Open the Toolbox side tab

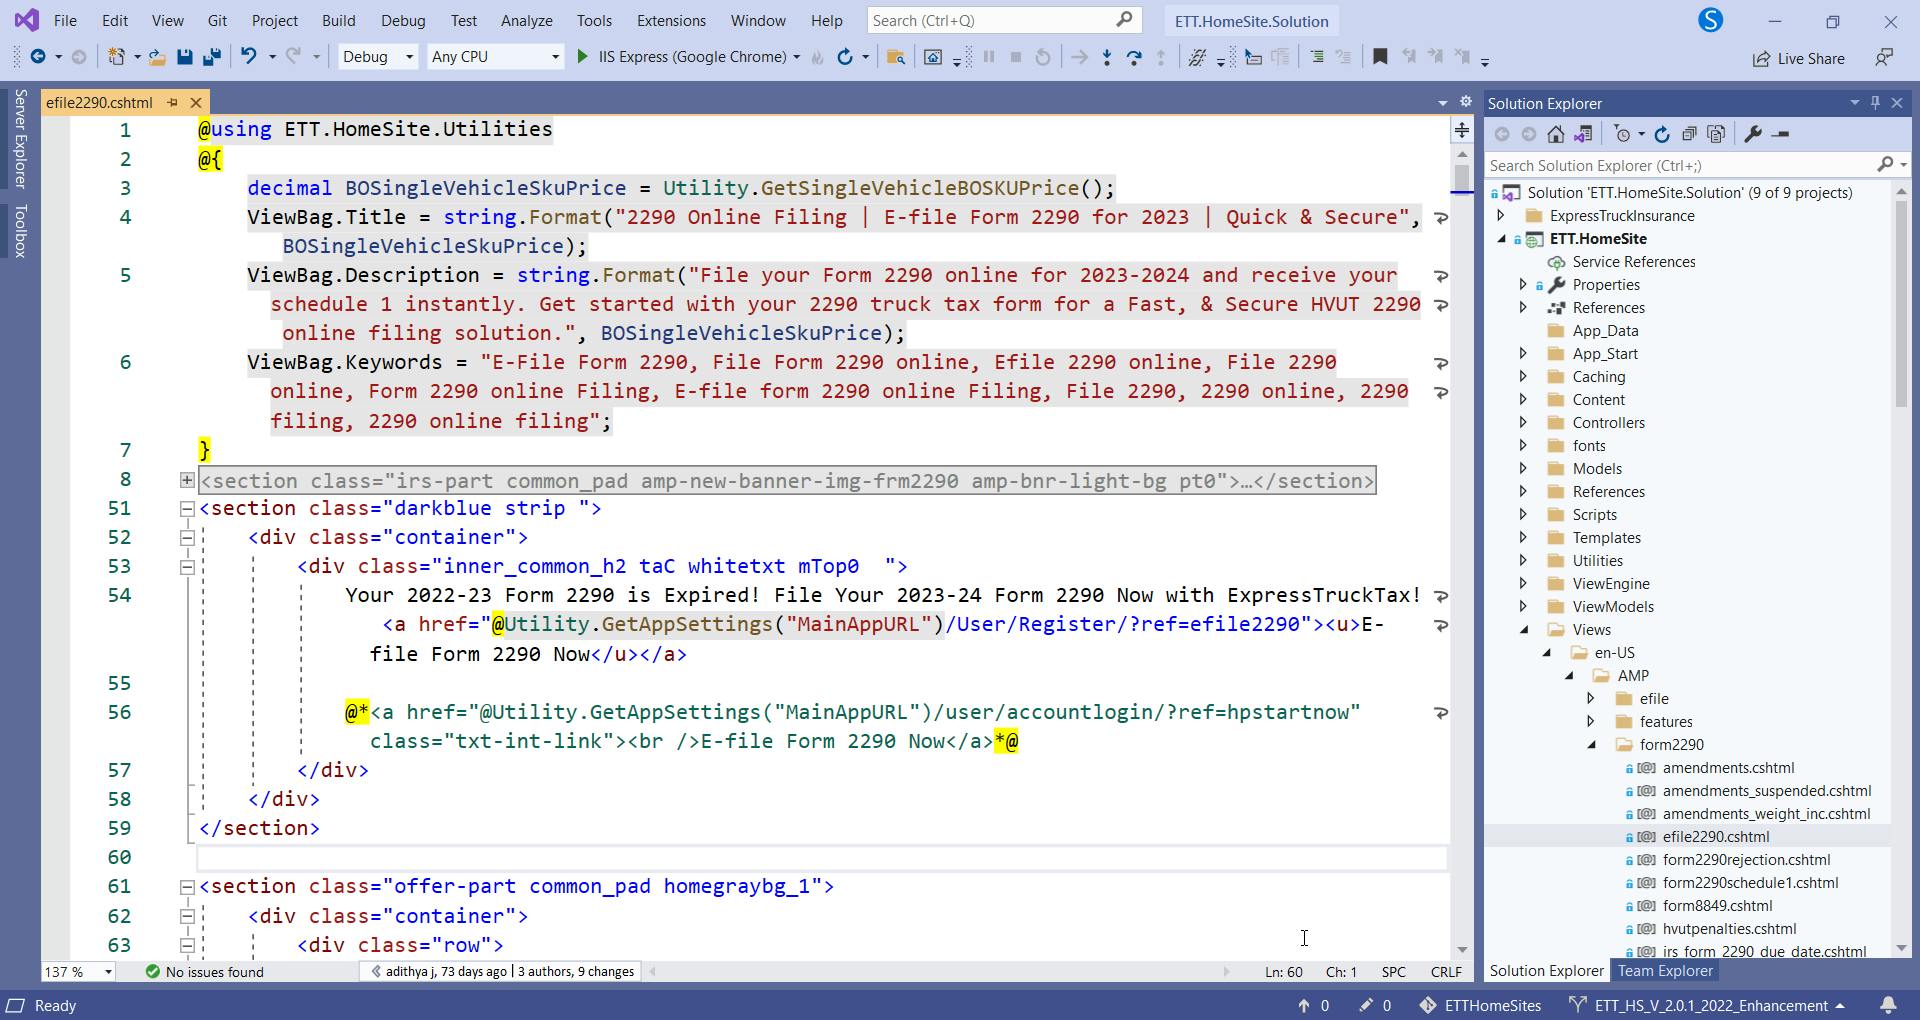(20, 231)
